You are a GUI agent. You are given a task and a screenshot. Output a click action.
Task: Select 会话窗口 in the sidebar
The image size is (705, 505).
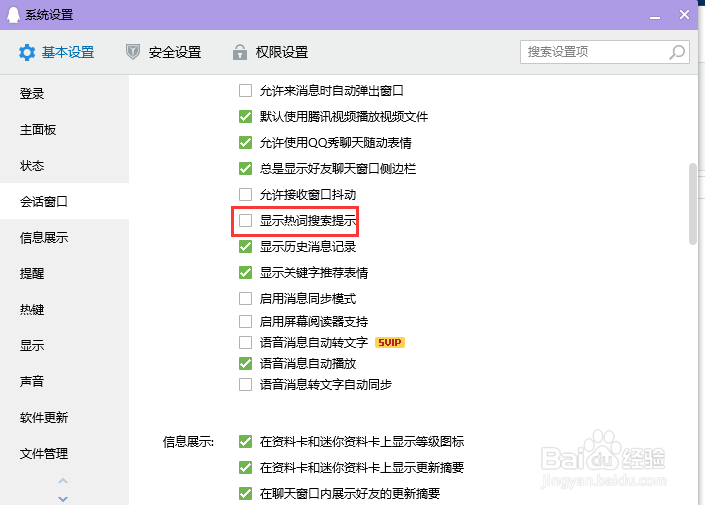(64, 201)
